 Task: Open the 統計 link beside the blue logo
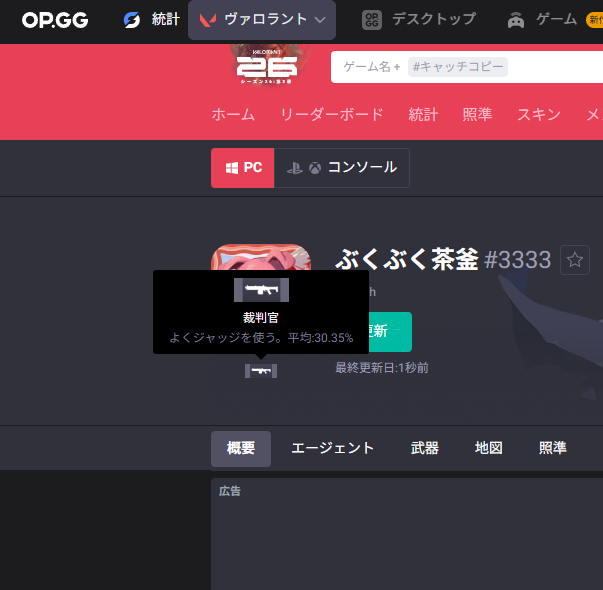pyautogui.click(x=166, y=19)
